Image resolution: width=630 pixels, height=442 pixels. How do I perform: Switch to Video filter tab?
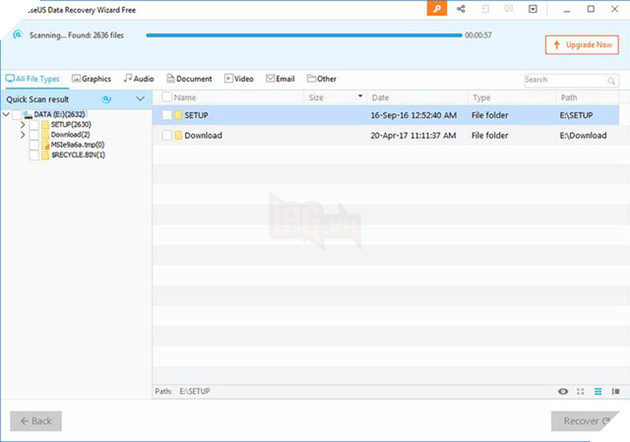pyautogui.click(x=239, y=79)
